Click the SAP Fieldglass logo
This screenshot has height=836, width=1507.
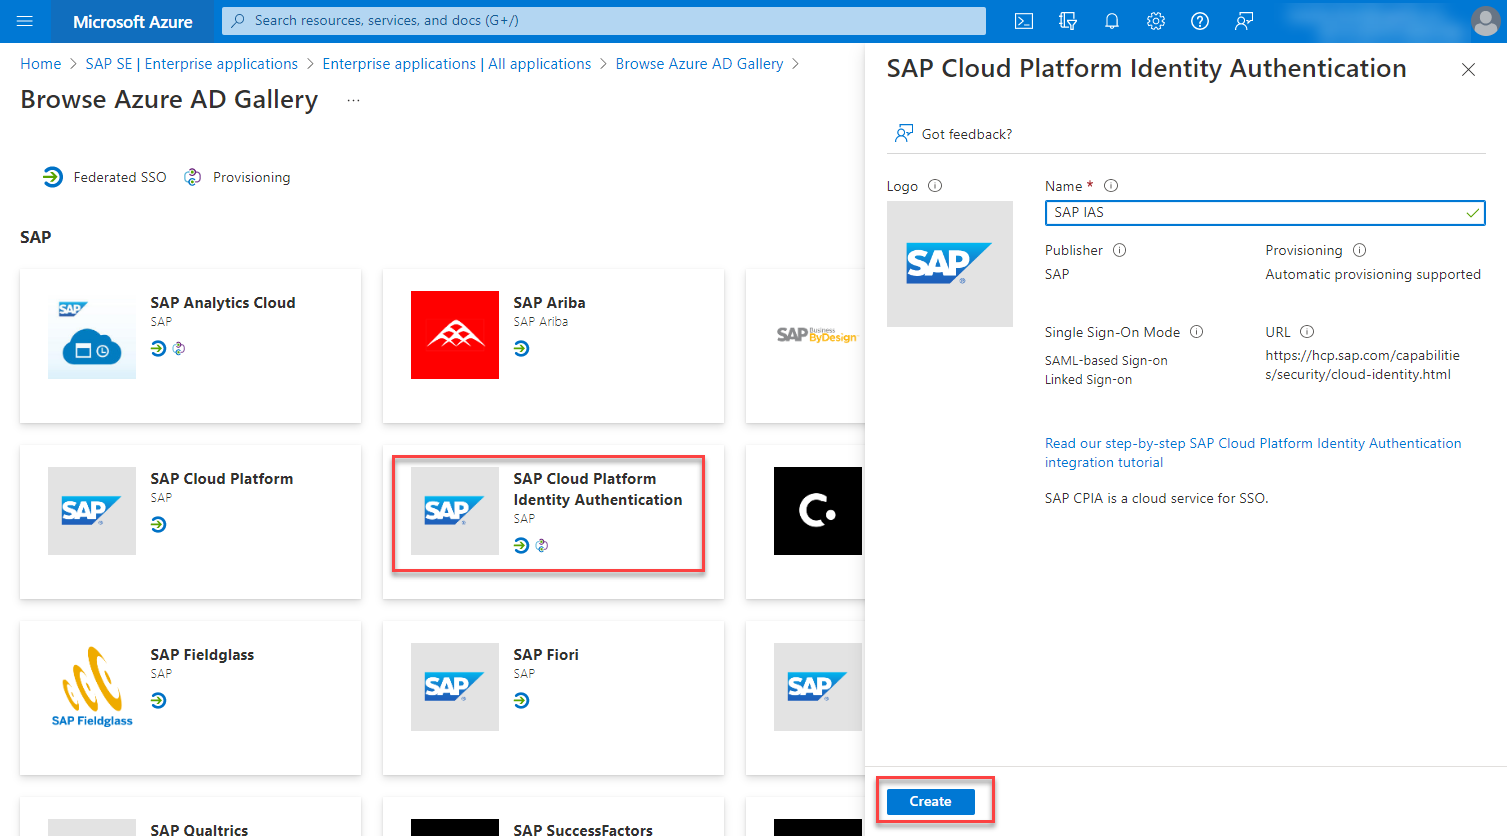92,687
